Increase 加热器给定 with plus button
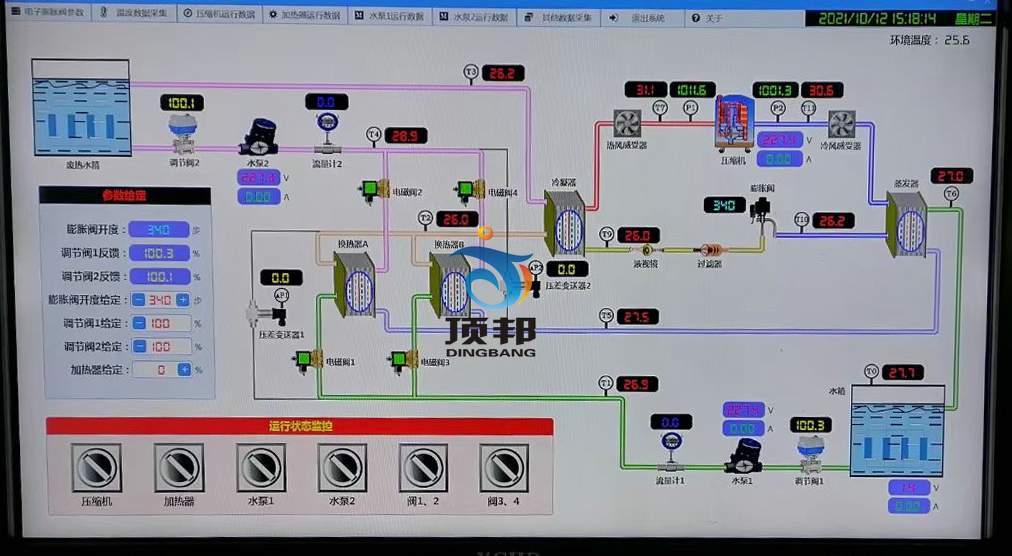The width and height of the screenshot is (1012, 556). coord(184,369)
